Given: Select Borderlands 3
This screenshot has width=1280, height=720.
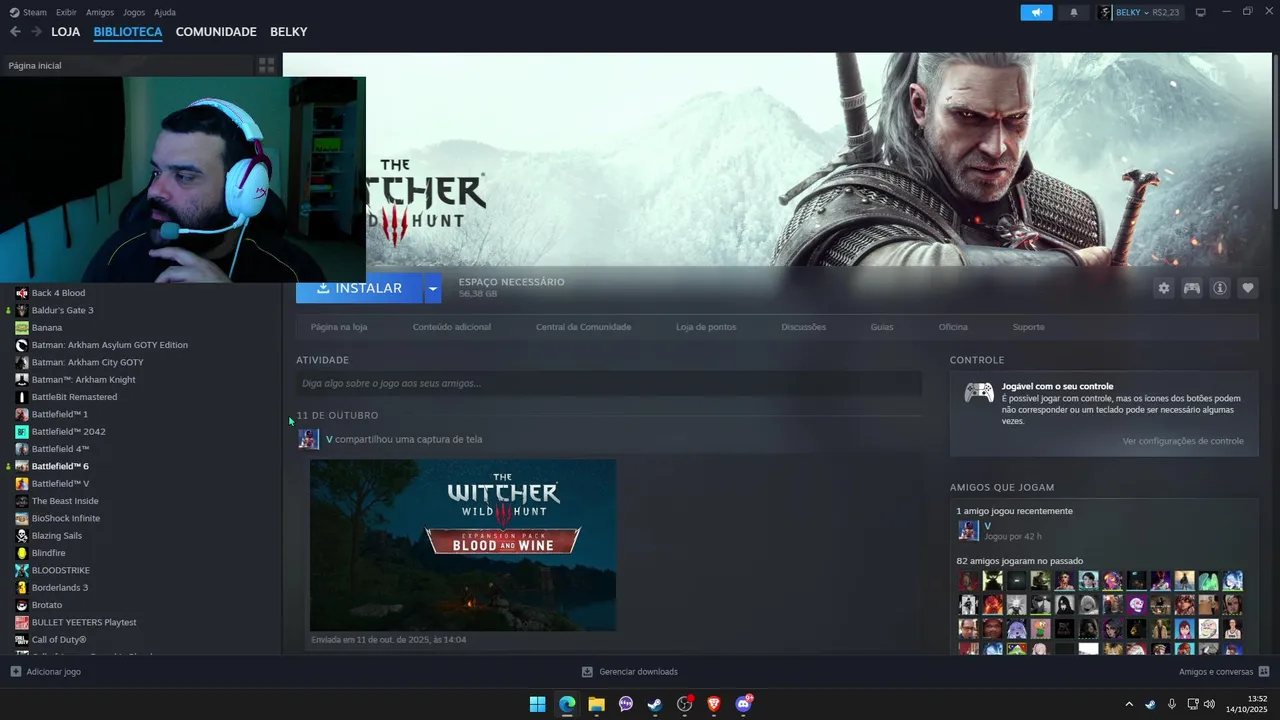Looking at the screenshot, I should (59, 587).
